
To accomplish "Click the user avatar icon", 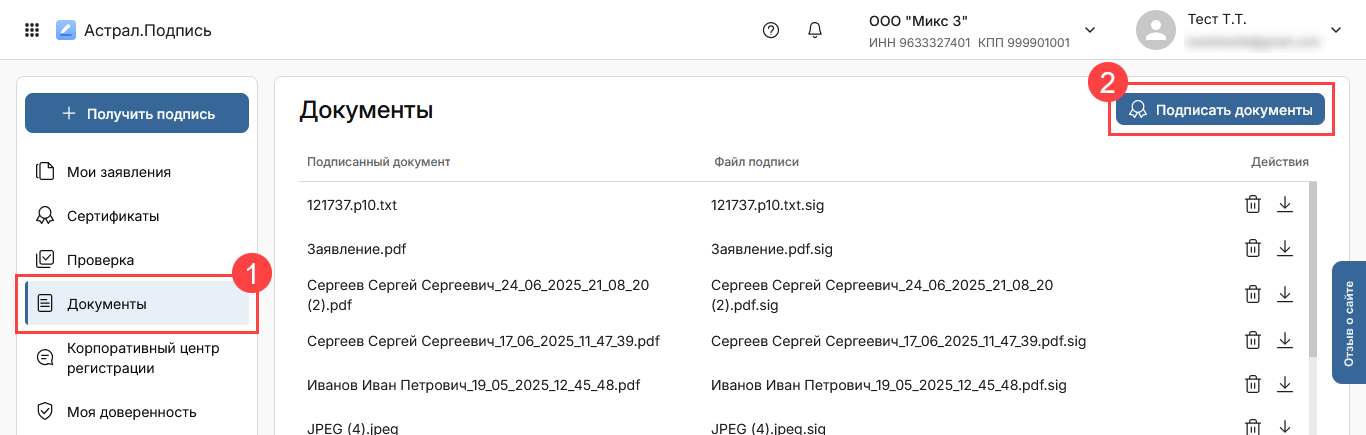I will point(1156,30).
